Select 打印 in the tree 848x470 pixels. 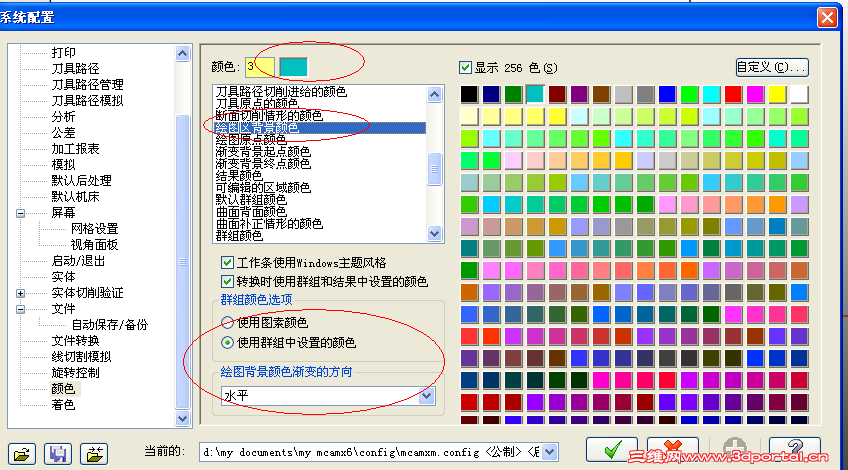(63, 52)
